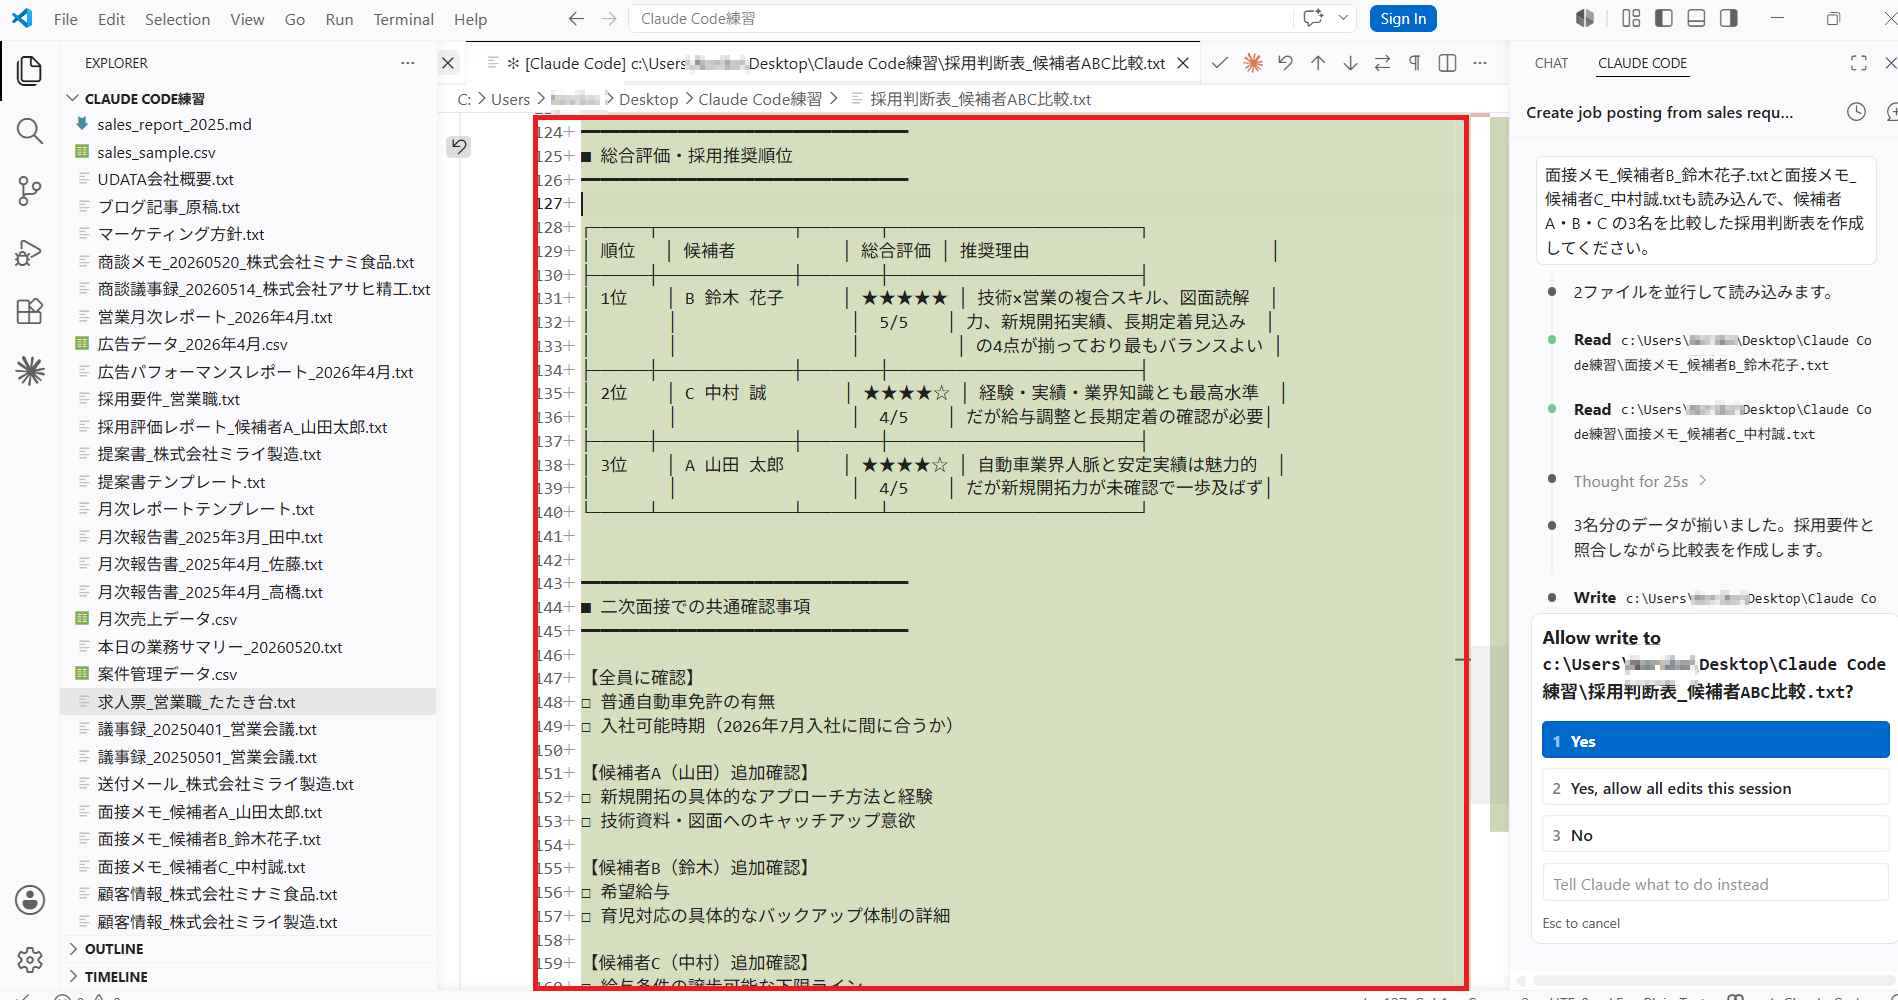Choose No to deny the write
This screenshot has width=1898, height=1000.
tap(1715, 835)
